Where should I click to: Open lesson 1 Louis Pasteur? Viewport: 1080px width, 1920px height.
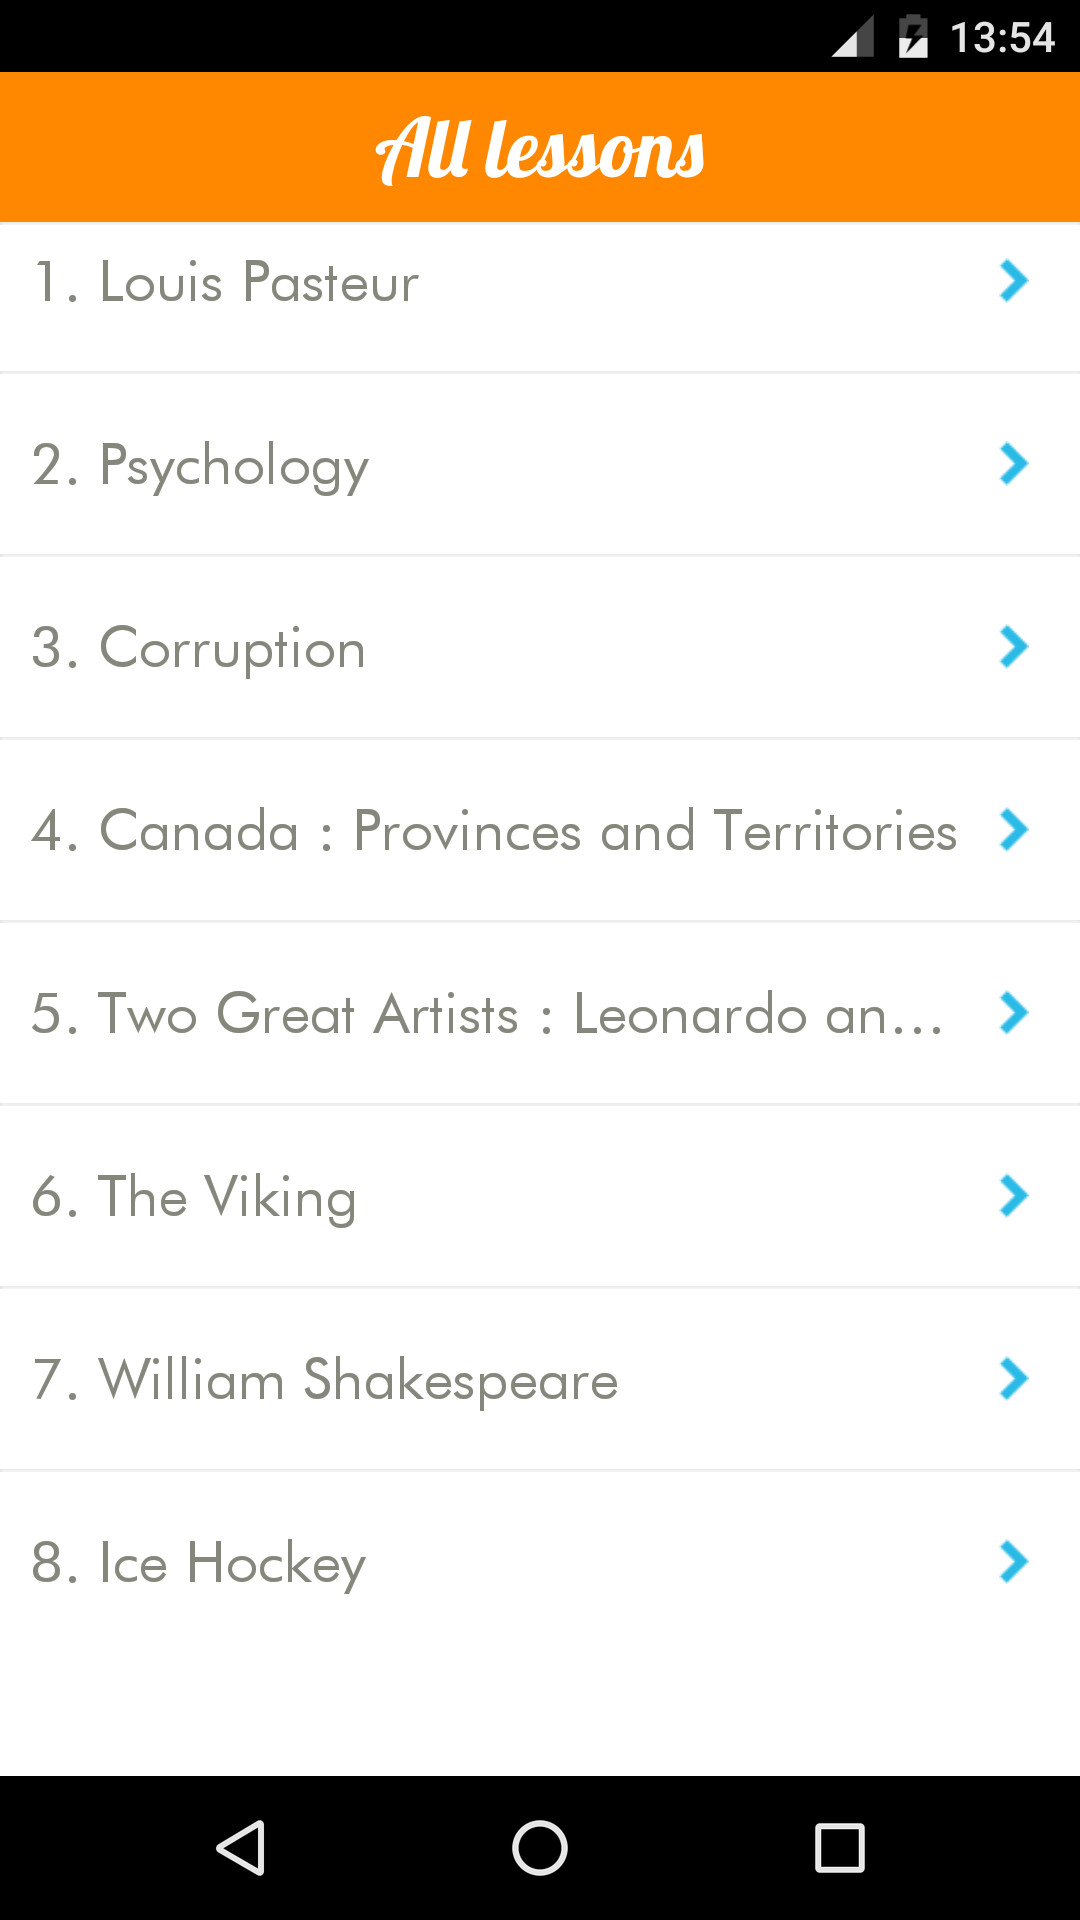click(x=226, y=282)
